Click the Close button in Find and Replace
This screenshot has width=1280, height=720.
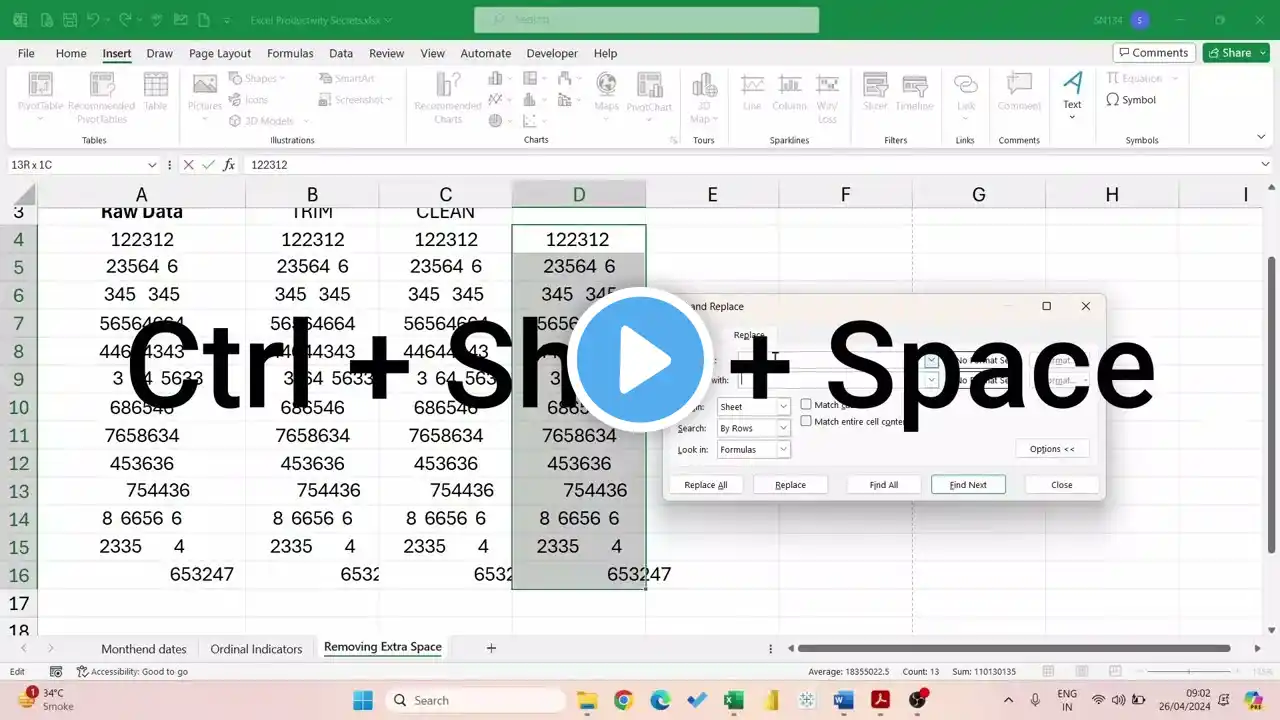pos(1062,485)
